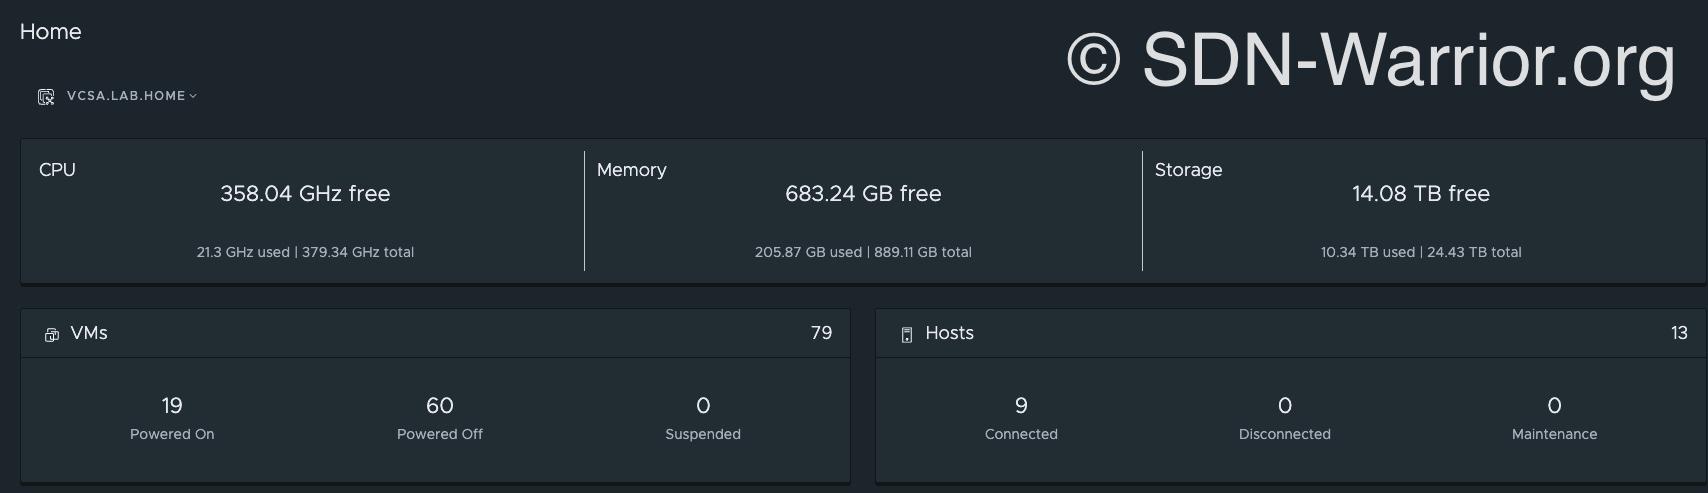This screenshot has height=493, width=1708.
Task: Open the Hosts card header label
Action: 949,334
